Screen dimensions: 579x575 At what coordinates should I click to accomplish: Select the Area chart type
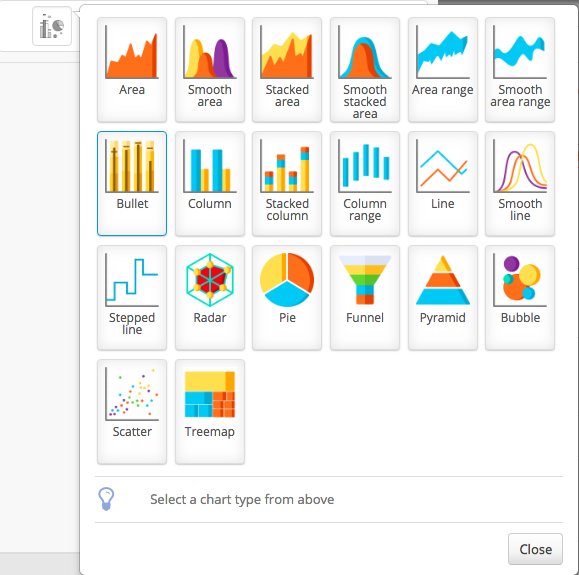132,69
